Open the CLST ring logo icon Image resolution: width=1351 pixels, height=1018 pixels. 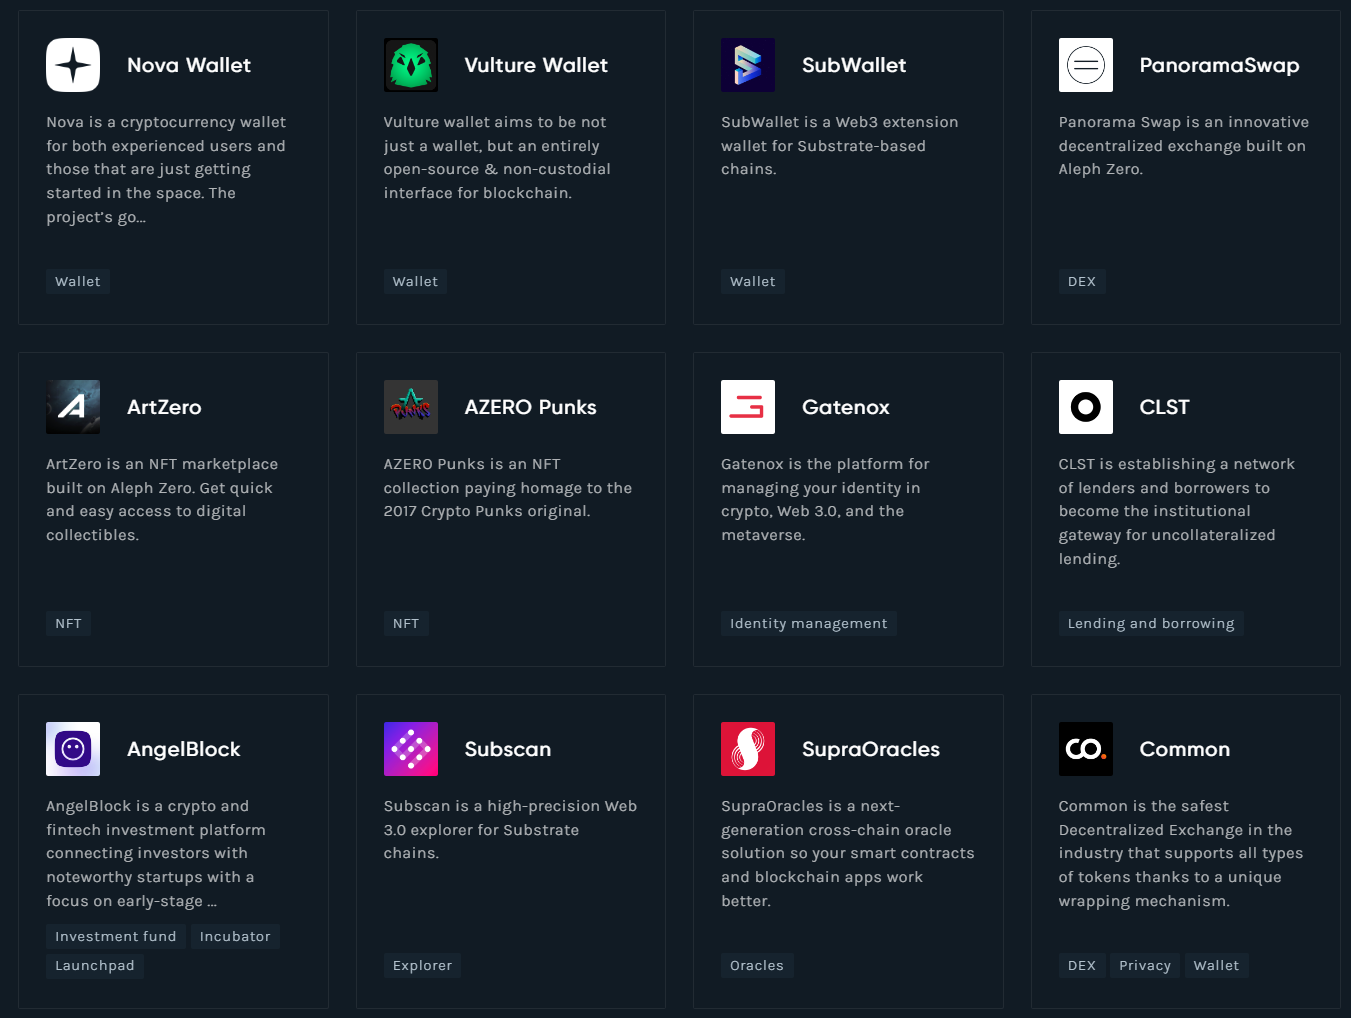[1085, 407]
